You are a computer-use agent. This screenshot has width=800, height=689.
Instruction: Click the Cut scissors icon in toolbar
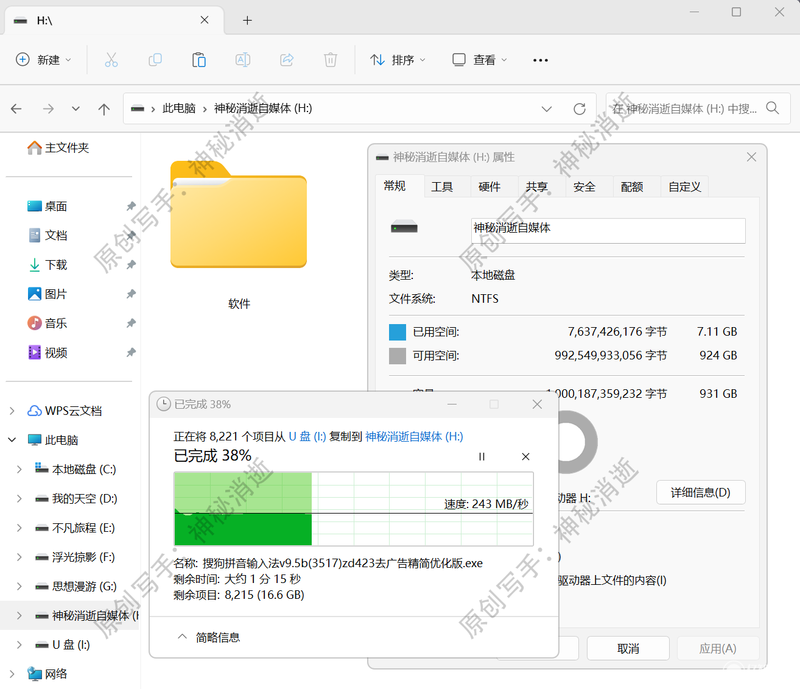click(111, 60)
